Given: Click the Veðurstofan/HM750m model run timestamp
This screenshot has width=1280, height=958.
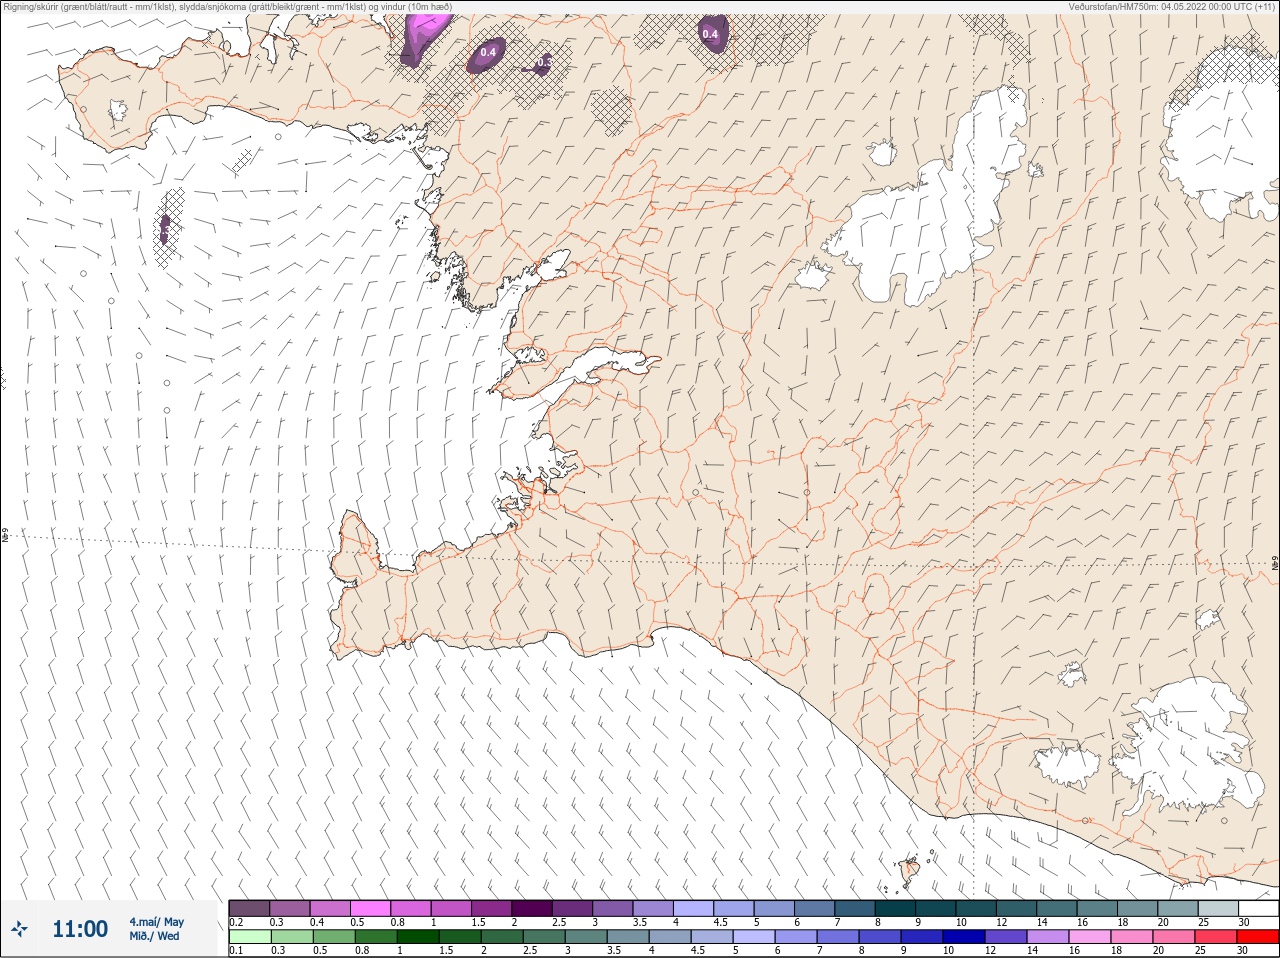Looking at the screenshot, I should (1171, 7).
